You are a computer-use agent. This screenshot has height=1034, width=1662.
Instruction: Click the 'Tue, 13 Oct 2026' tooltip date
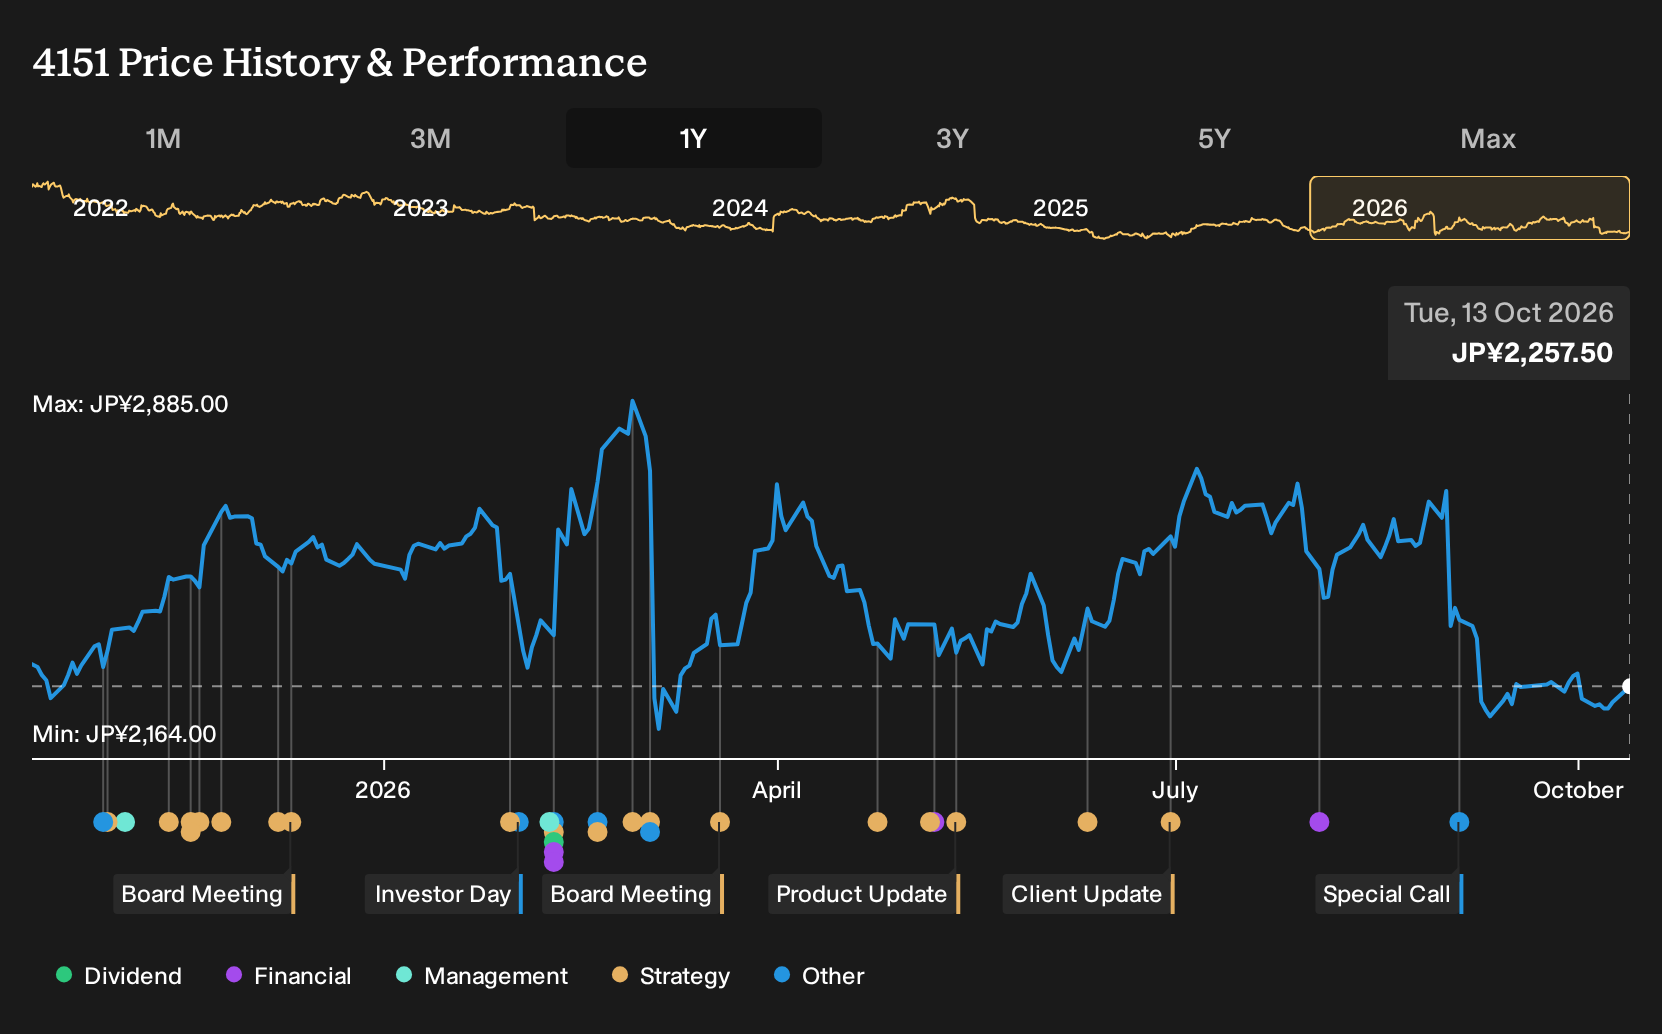(x=1508, y=313)
